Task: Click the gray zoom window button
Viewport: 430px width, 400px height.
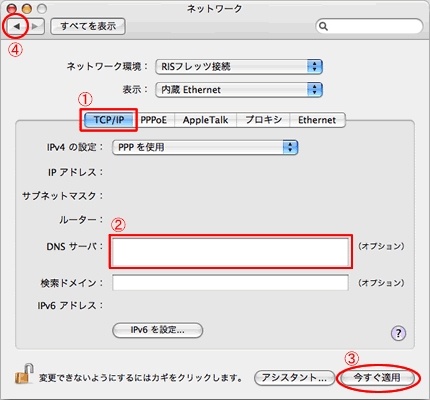Action: [x=42, y=8]
